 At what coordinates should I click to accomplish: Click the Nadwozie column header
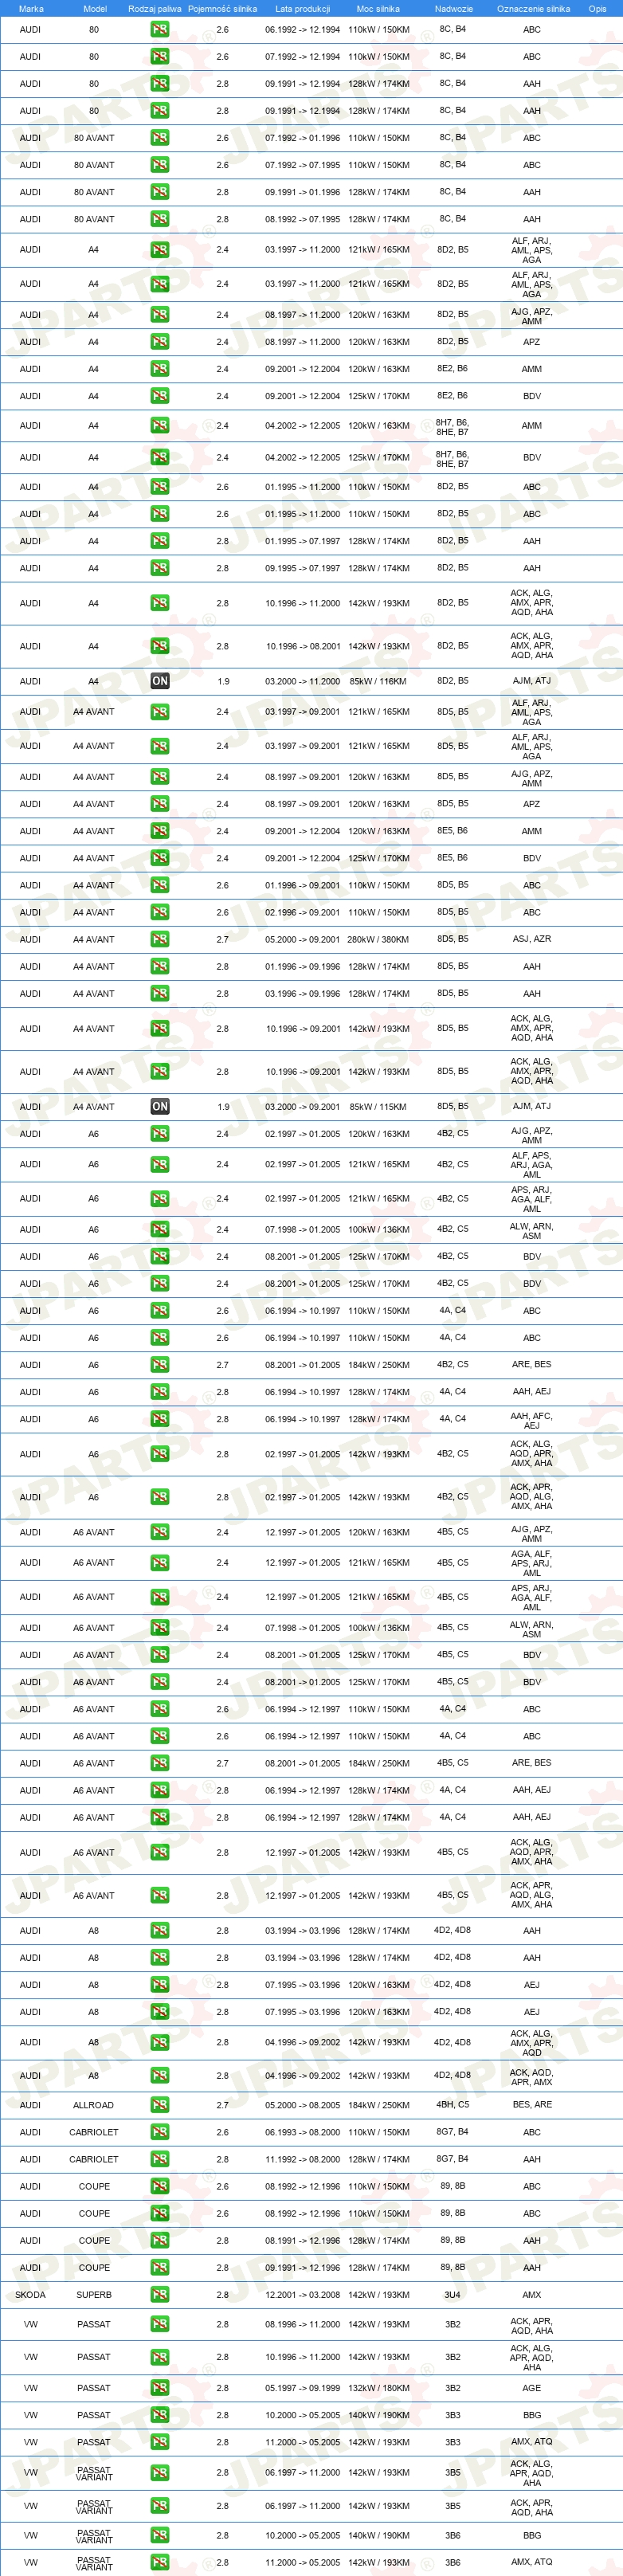coord(454,8)
